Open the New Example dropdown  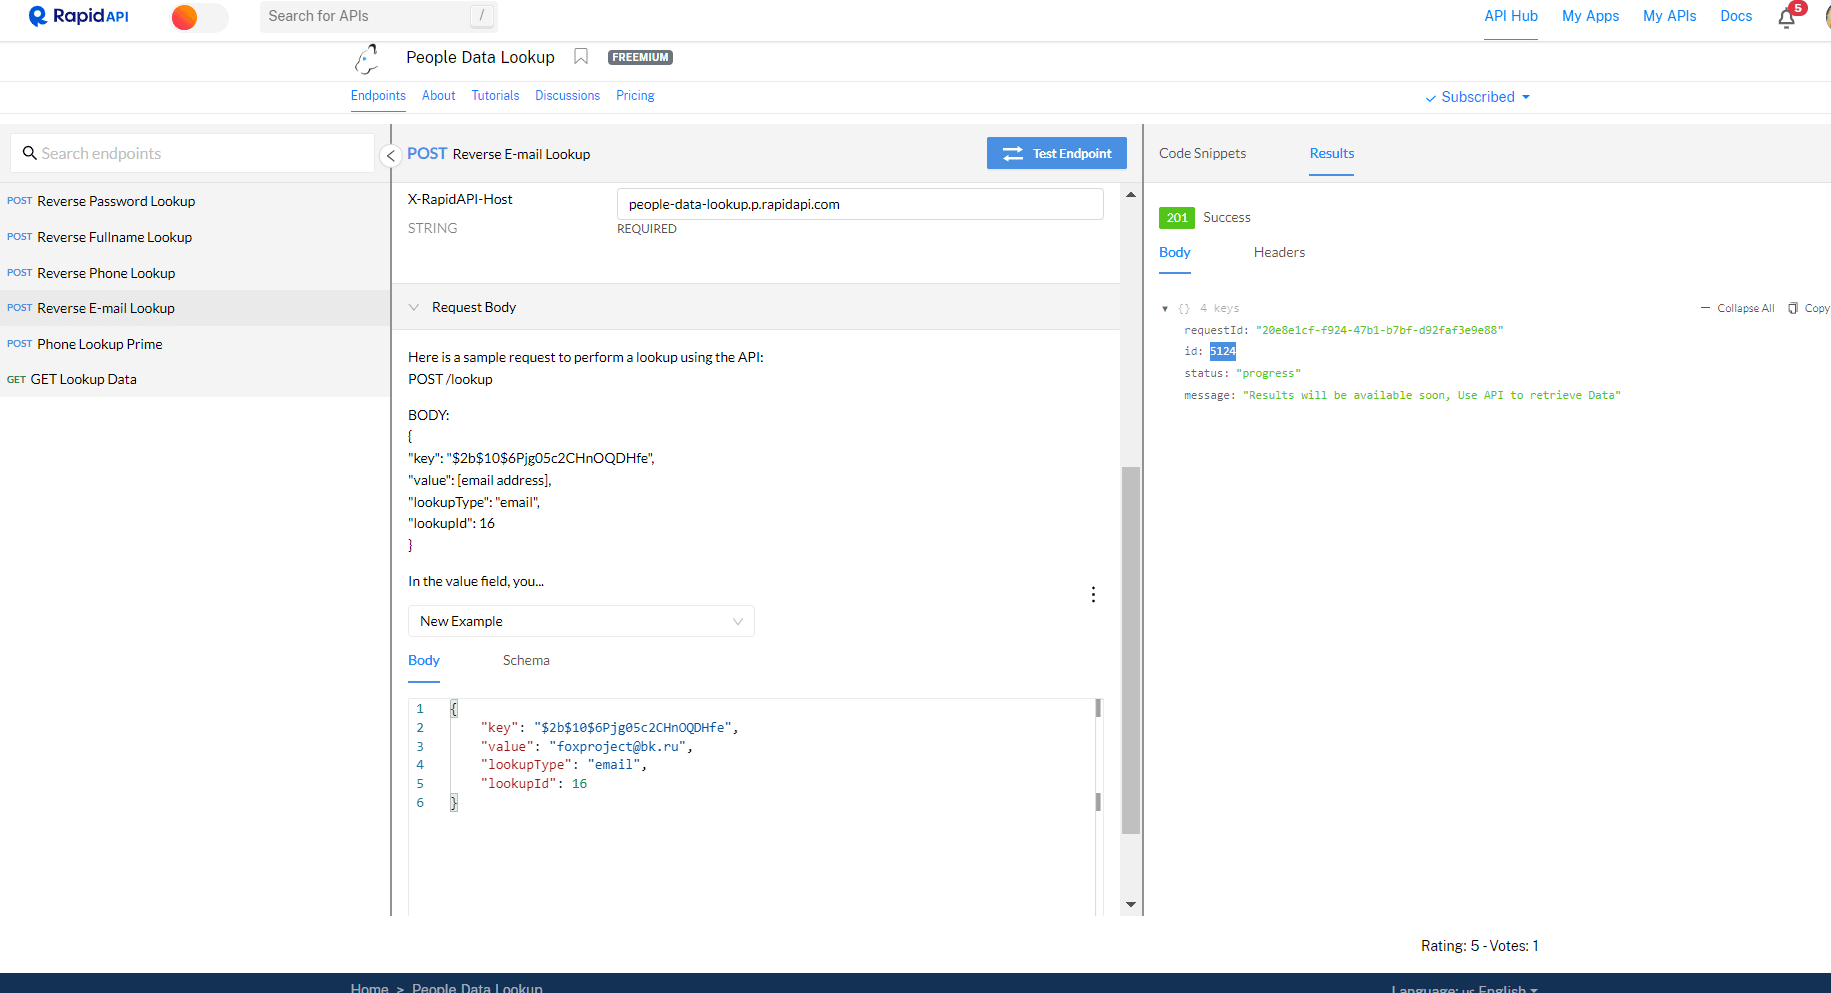[x=580, y=621]
